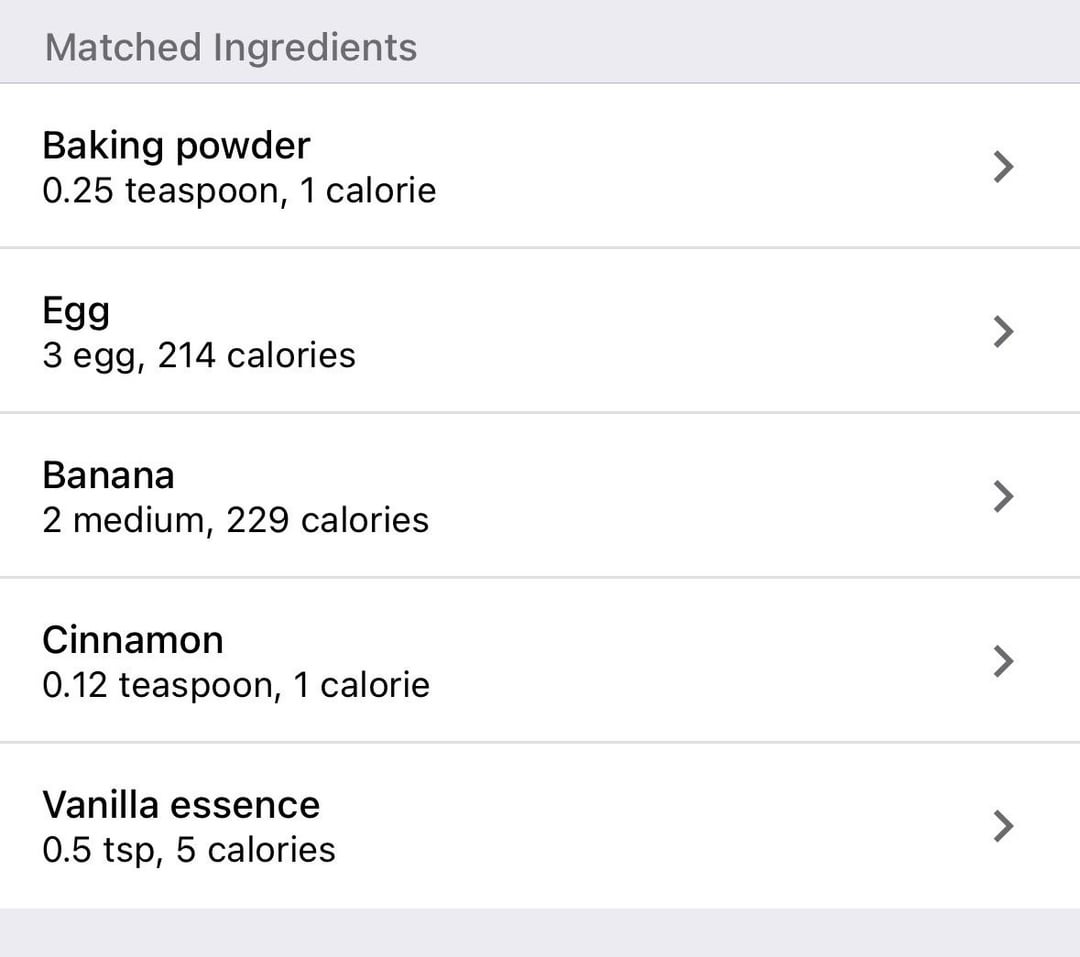Click the Matched Ingredients section header
The height and width of the screenshot is (957, 1080).
coord(231,48)
